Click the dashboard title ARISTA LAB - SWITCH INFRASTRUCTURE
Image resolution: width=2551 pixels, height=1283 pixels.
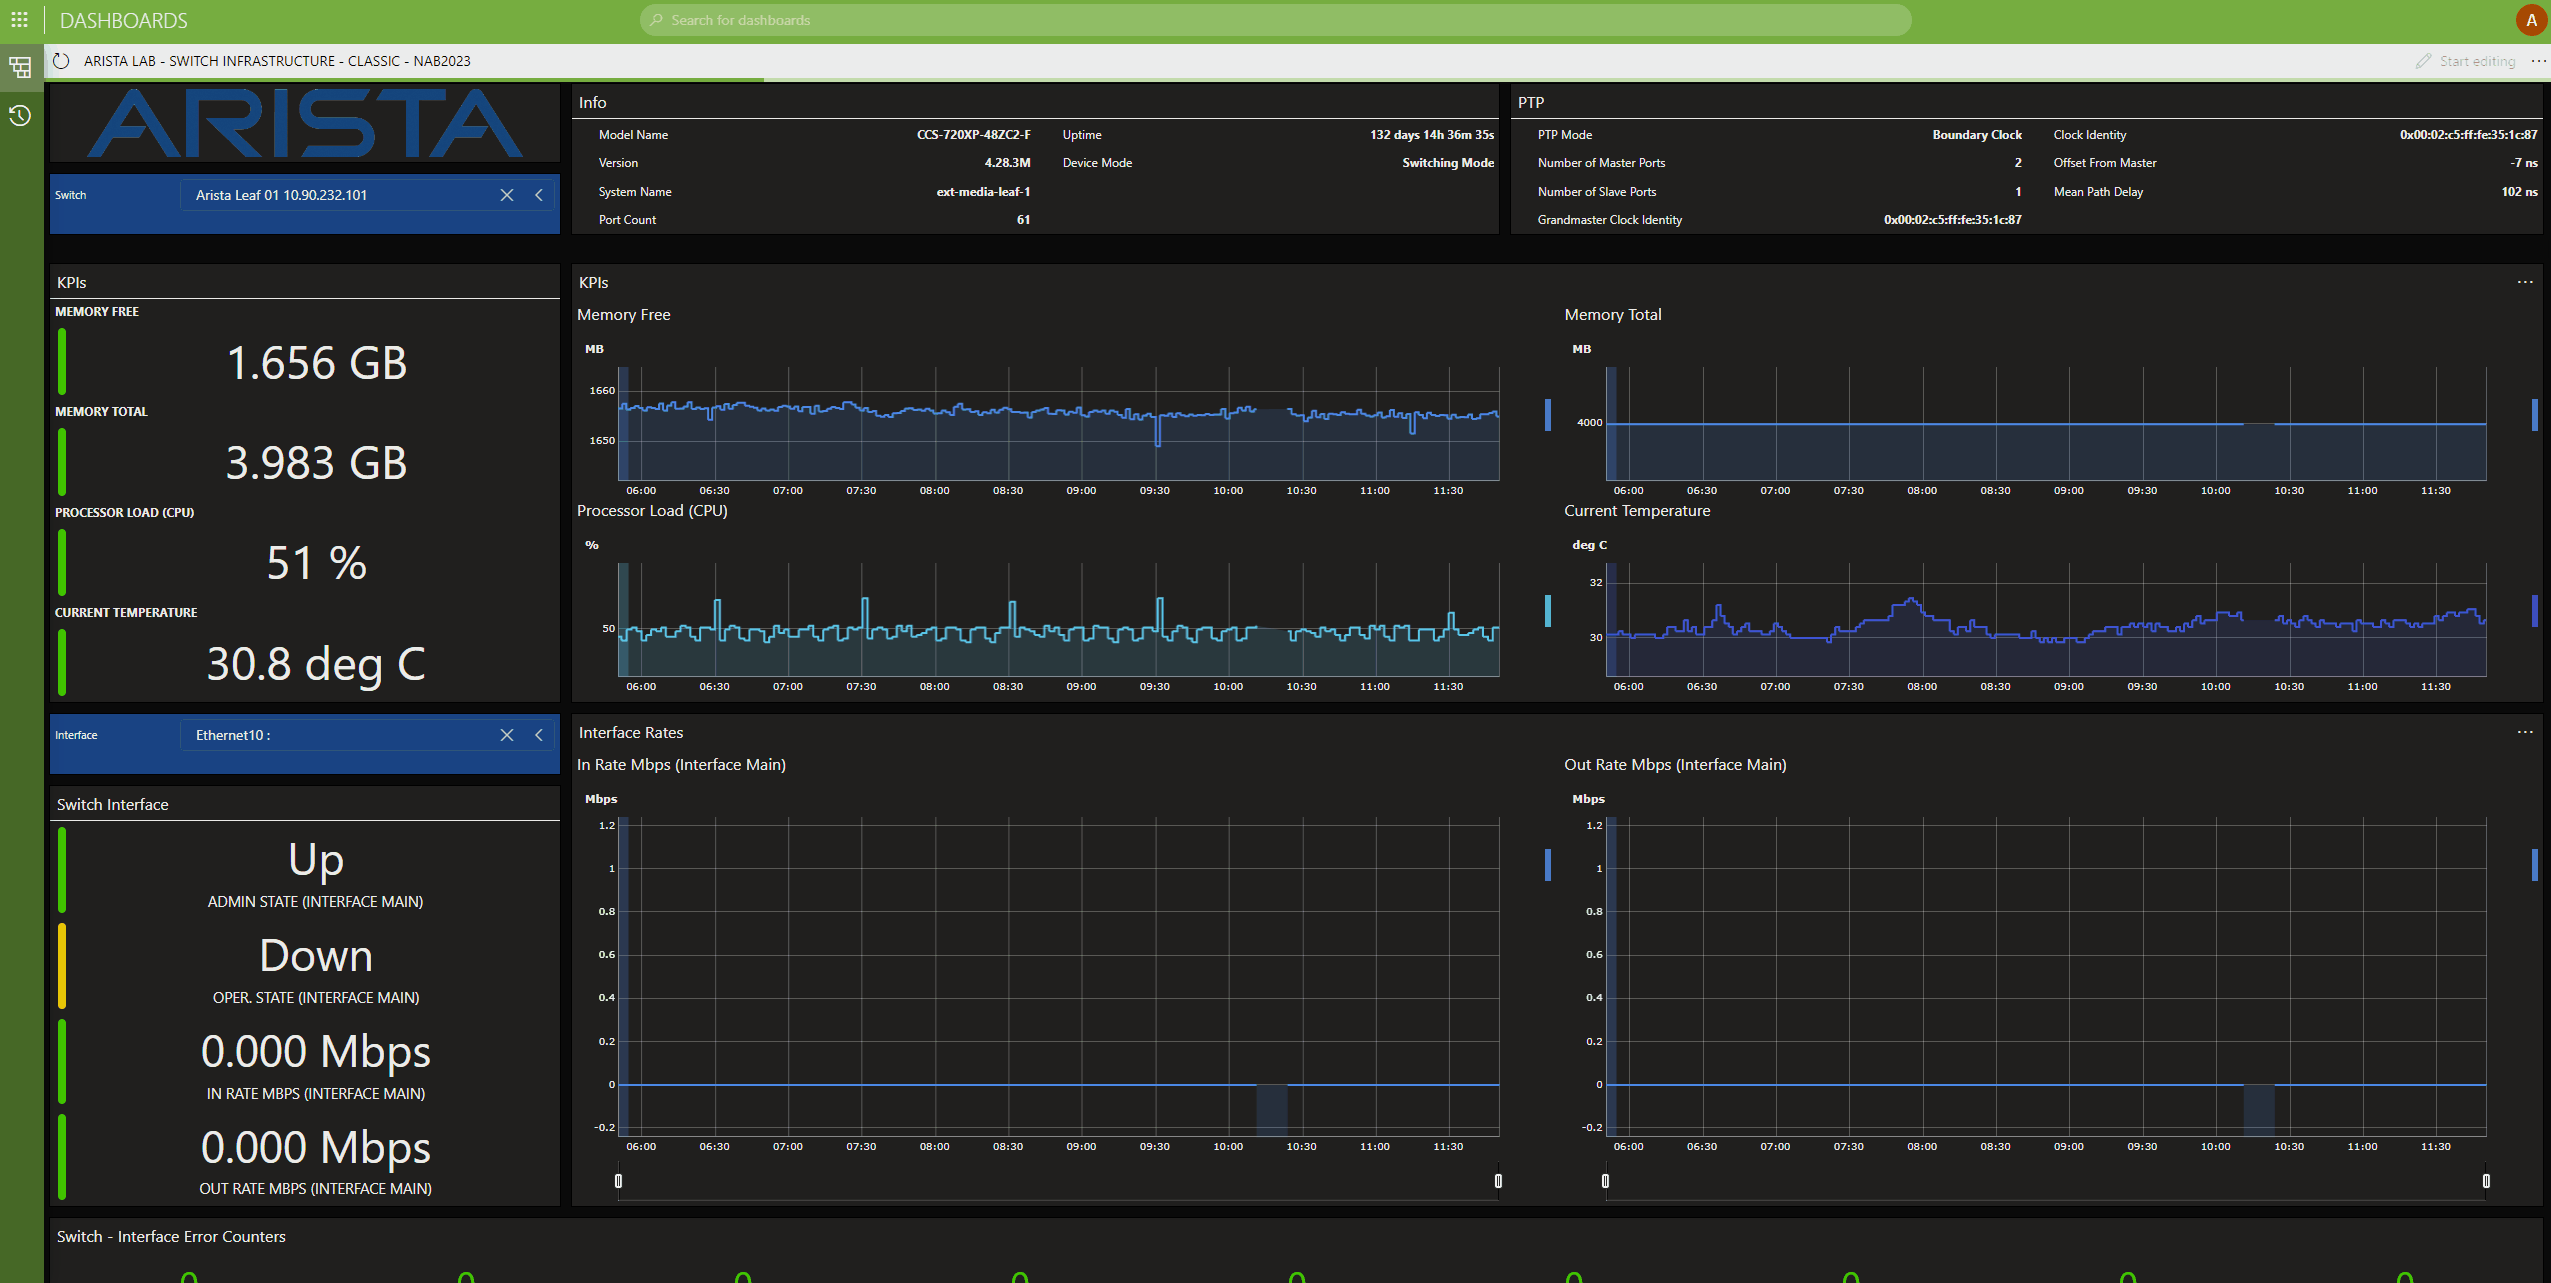tap(277, 61)
